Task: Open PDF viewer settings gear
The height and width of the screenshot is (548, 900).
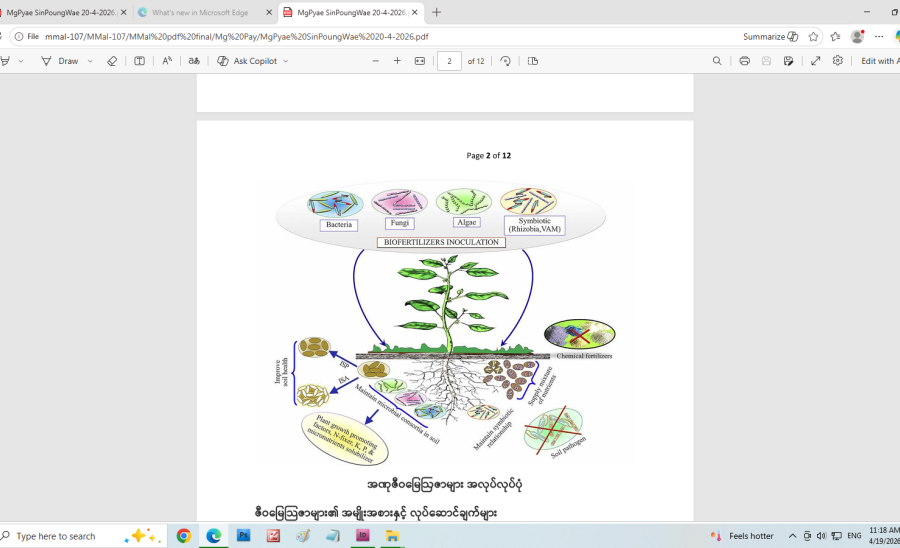Action: pyautogui.click(x=838, y=61)
